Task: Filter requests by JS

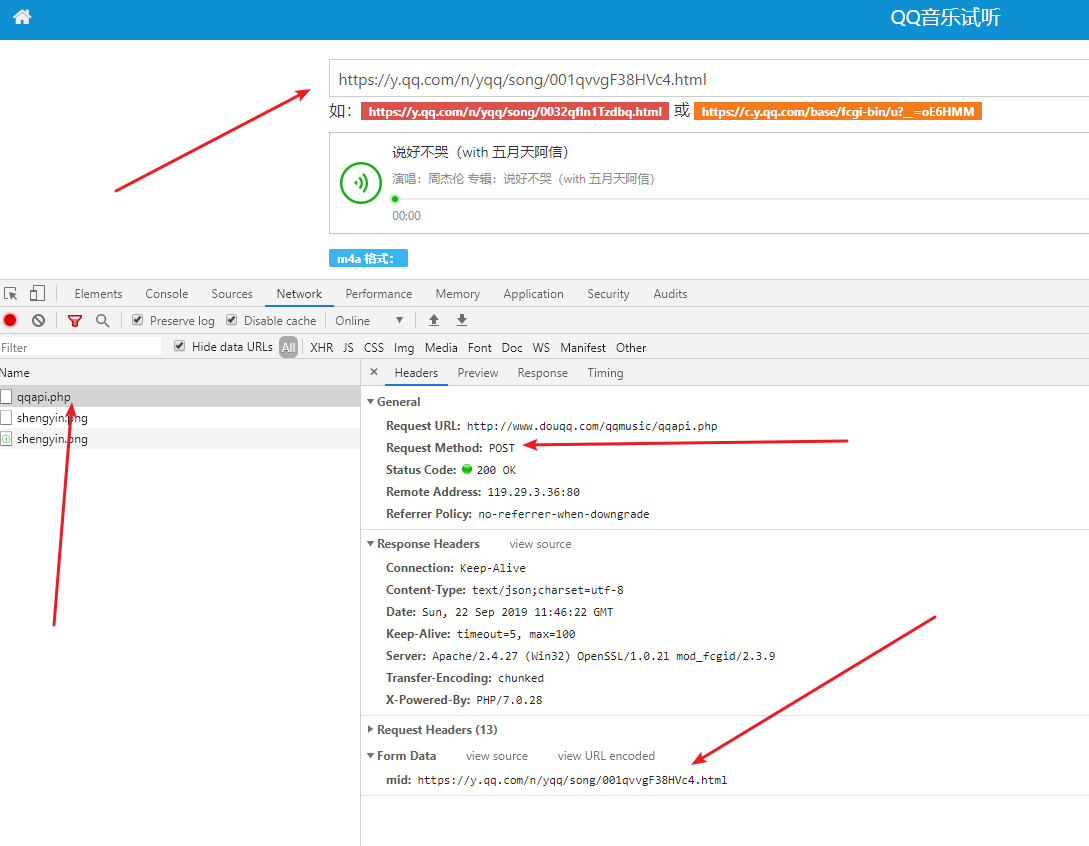Action: (x=349, y=347)
